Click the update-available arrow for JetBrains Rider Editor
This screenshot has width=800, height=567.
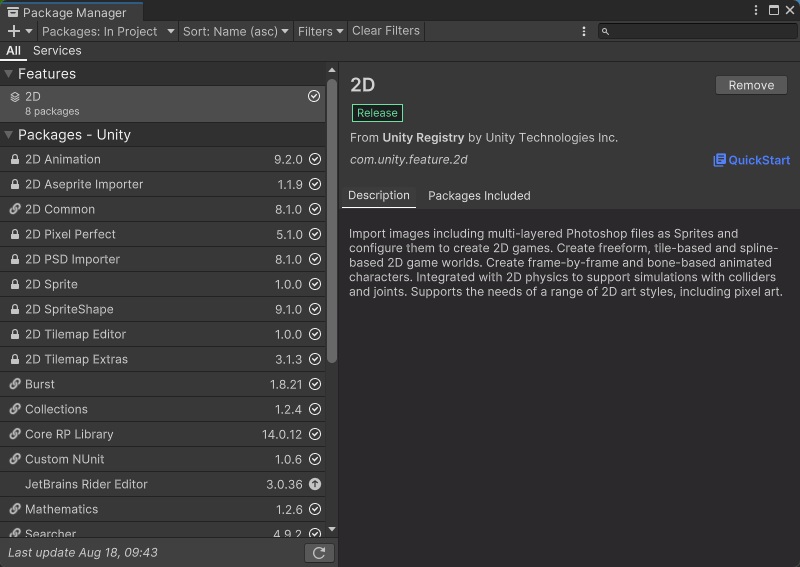pos(315,484)
